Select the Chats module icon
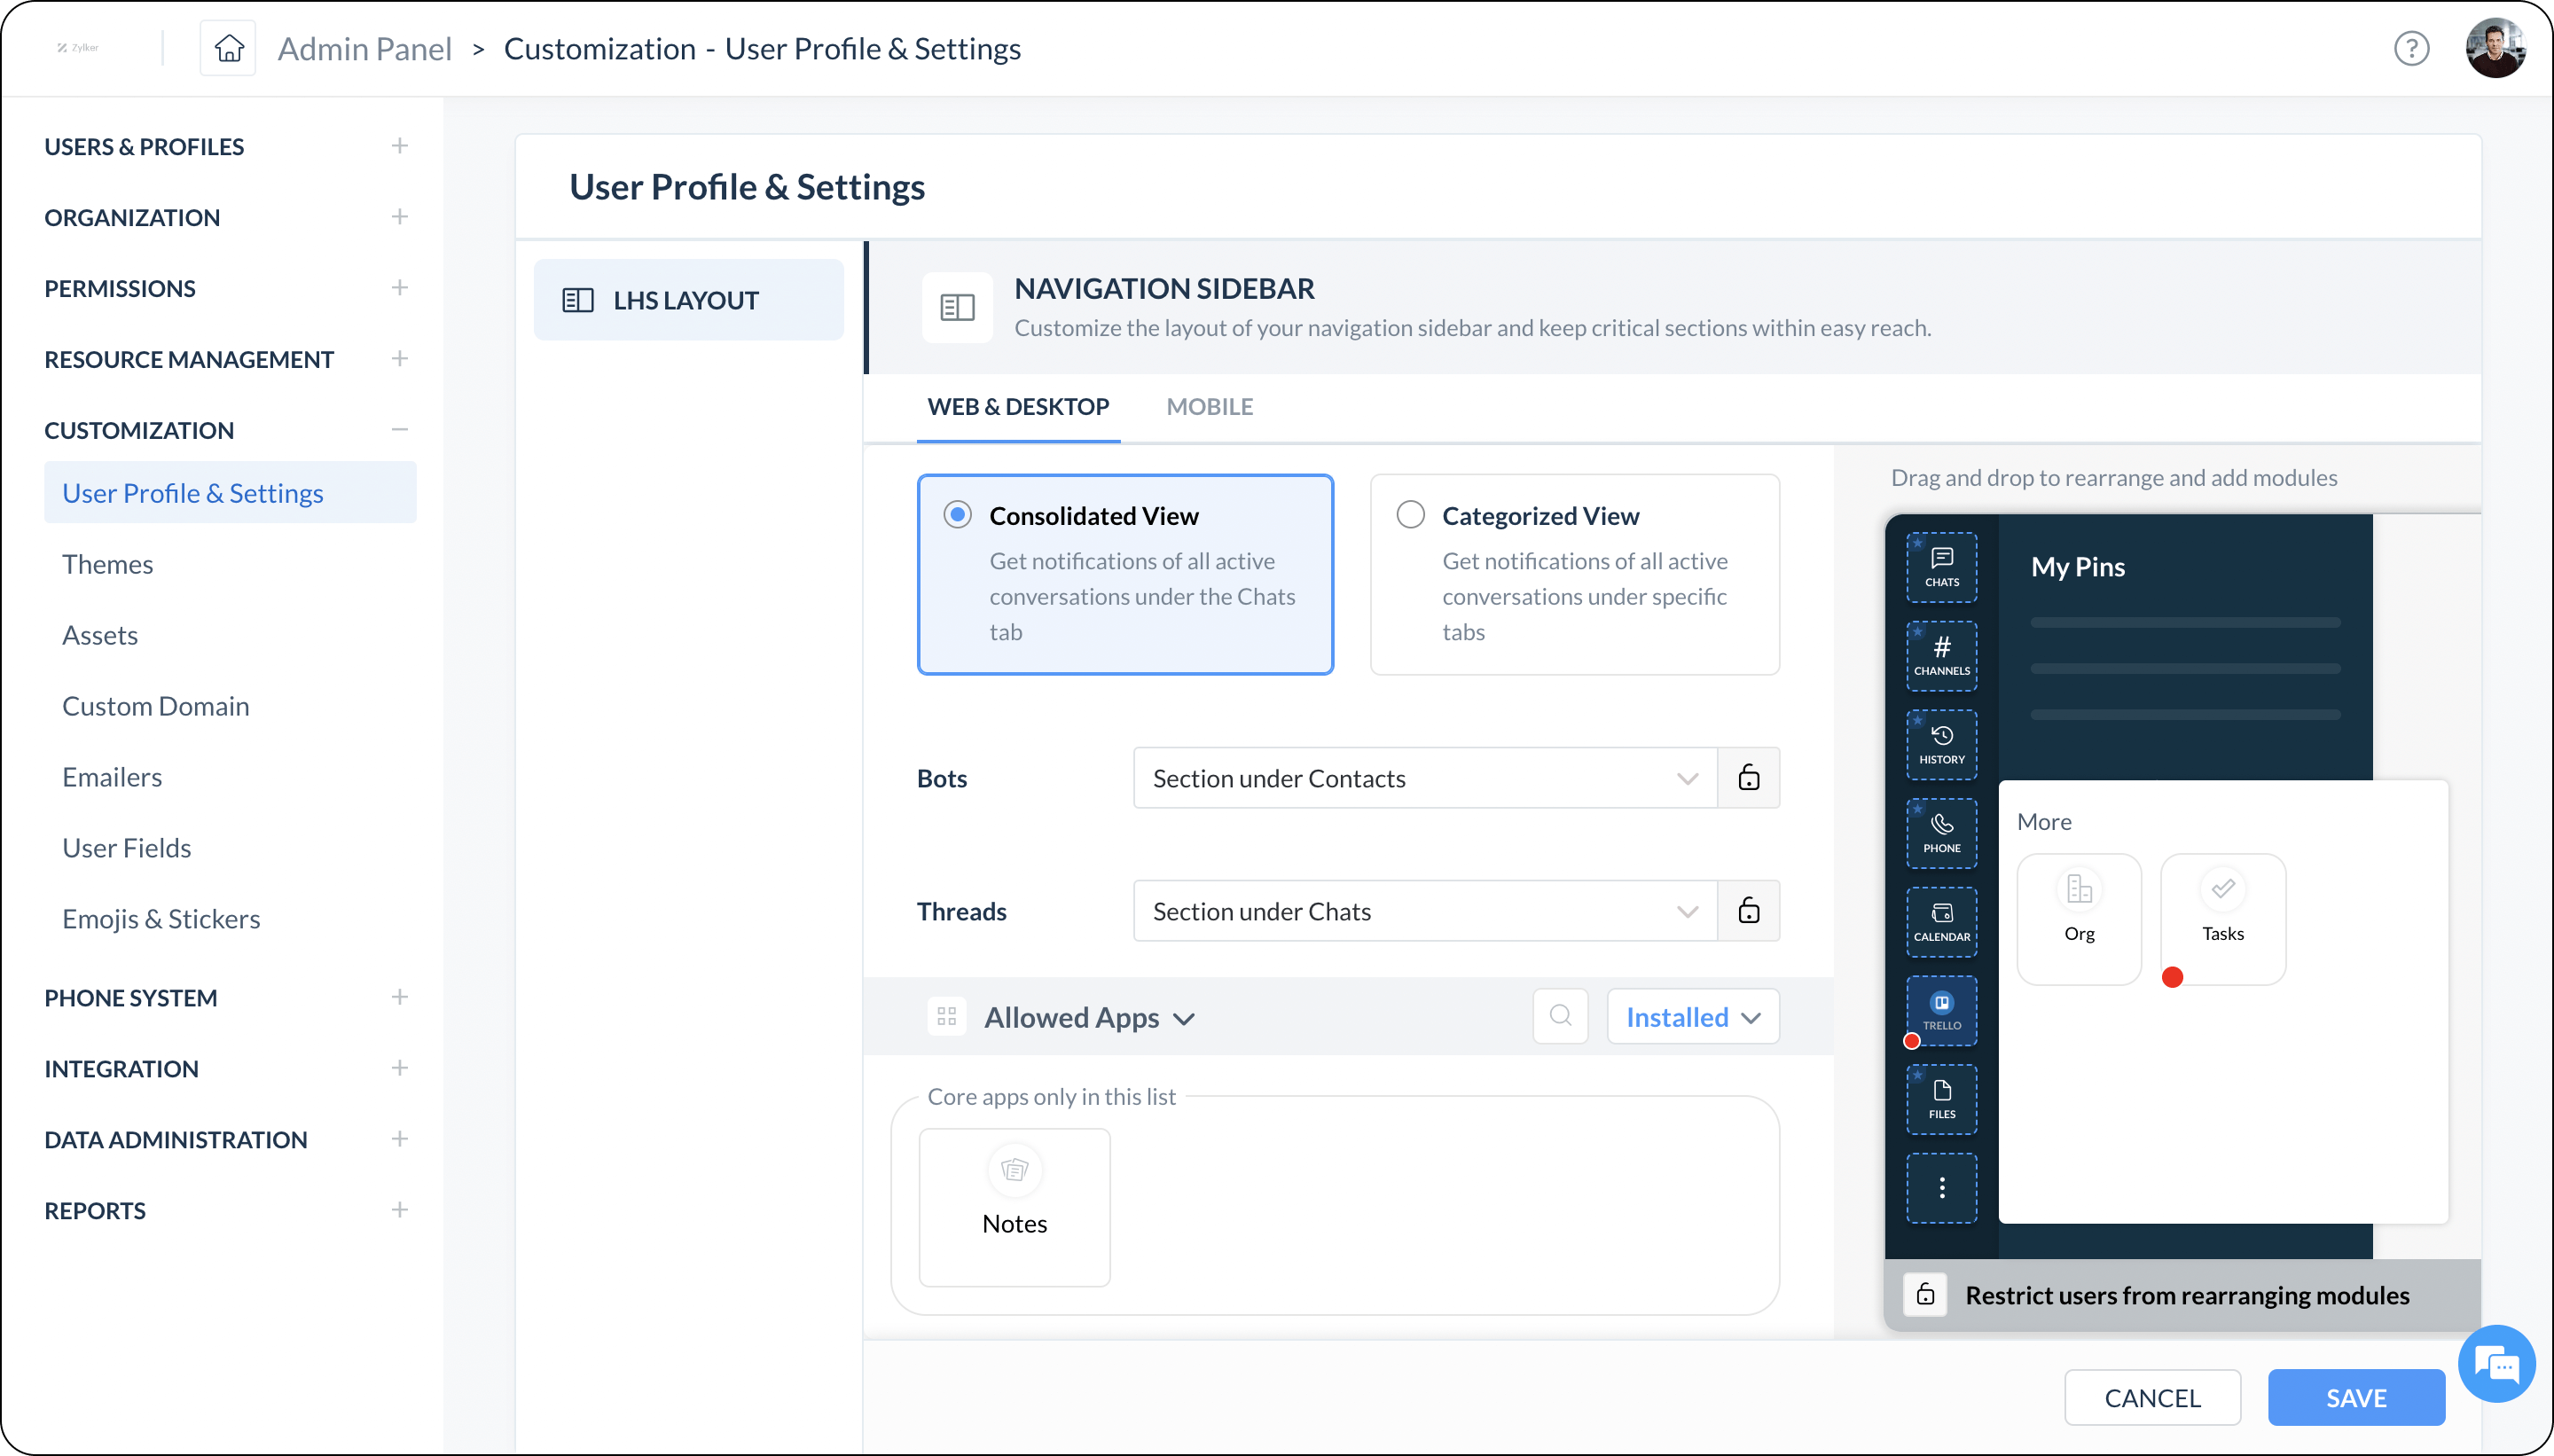The image size is (2554, 1456). pyautogui.click(x=1940, y=566)
